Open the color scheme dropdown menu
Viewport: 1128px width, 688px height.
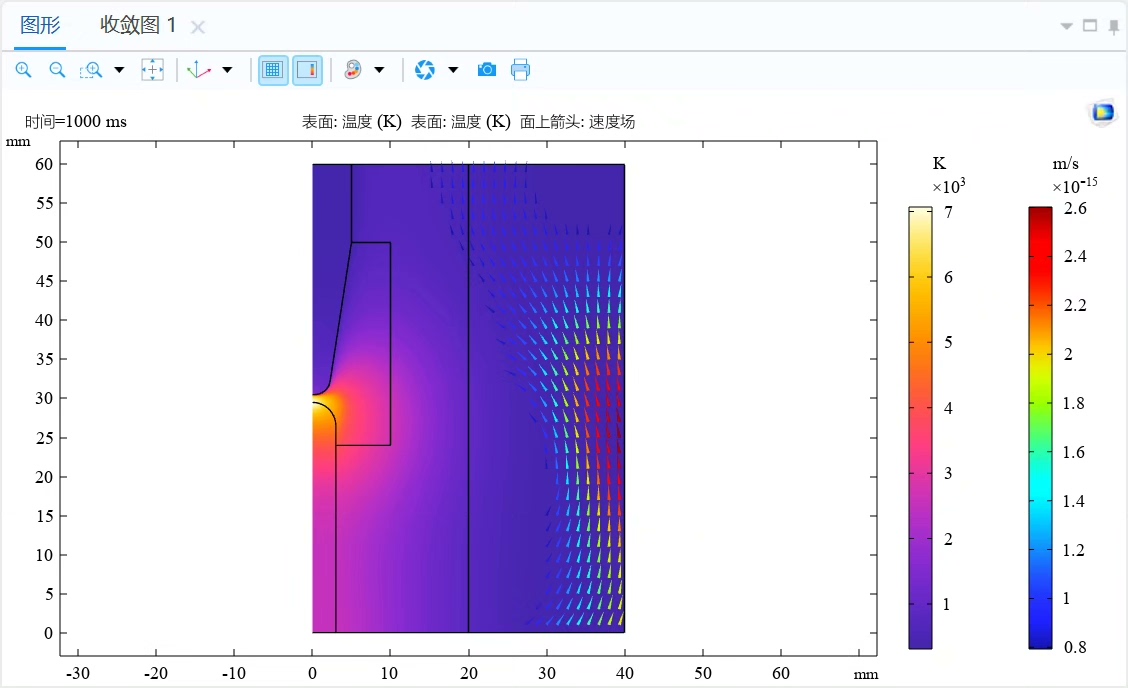pos(381,70)
